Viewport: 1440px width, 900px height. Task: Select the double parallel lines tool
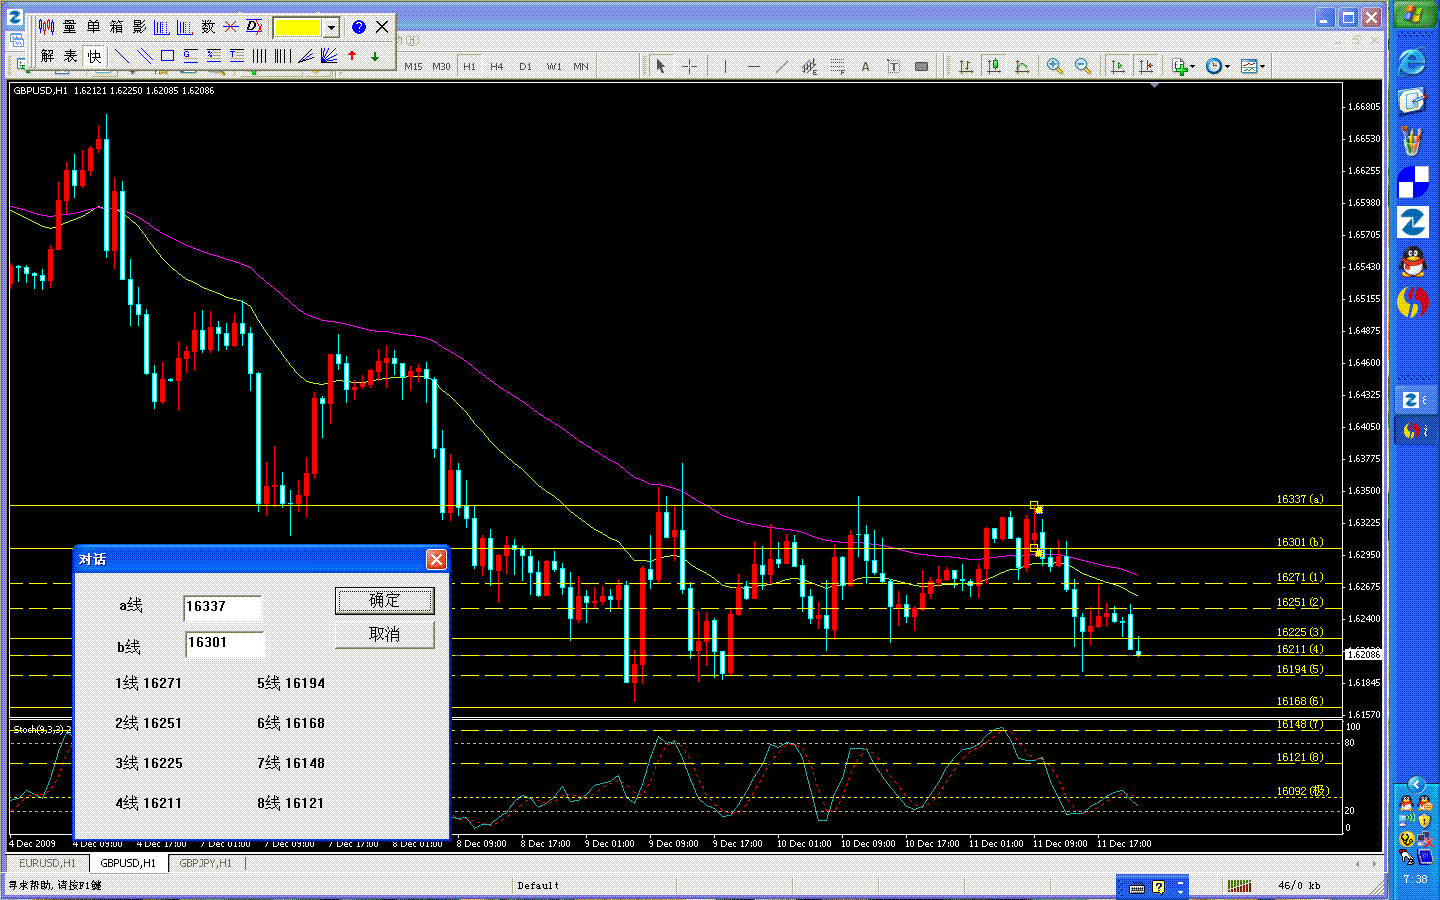tap(145, 56)
